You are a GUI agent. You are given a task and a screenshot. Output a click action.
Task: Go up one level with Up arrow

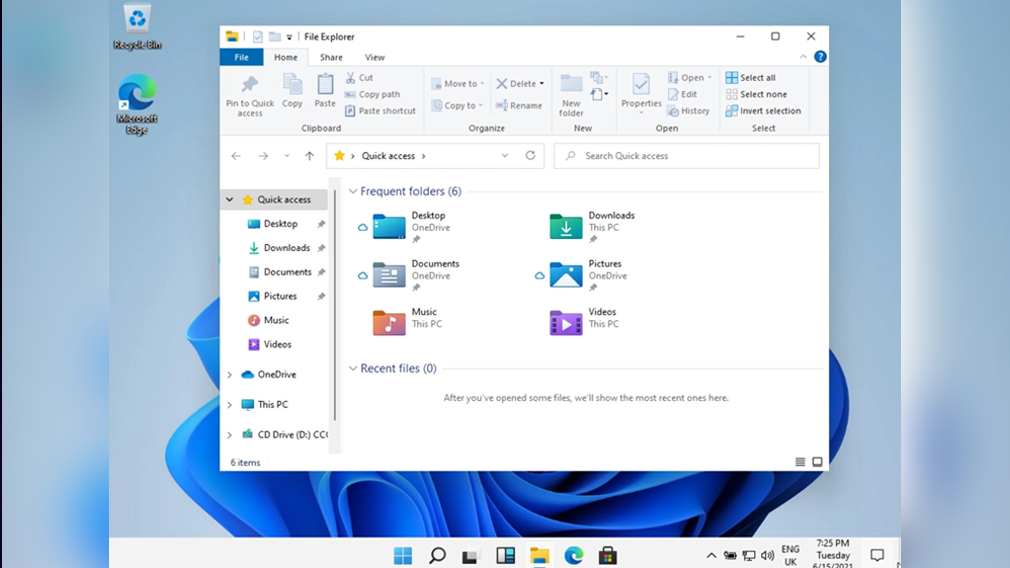click(309, 156)
